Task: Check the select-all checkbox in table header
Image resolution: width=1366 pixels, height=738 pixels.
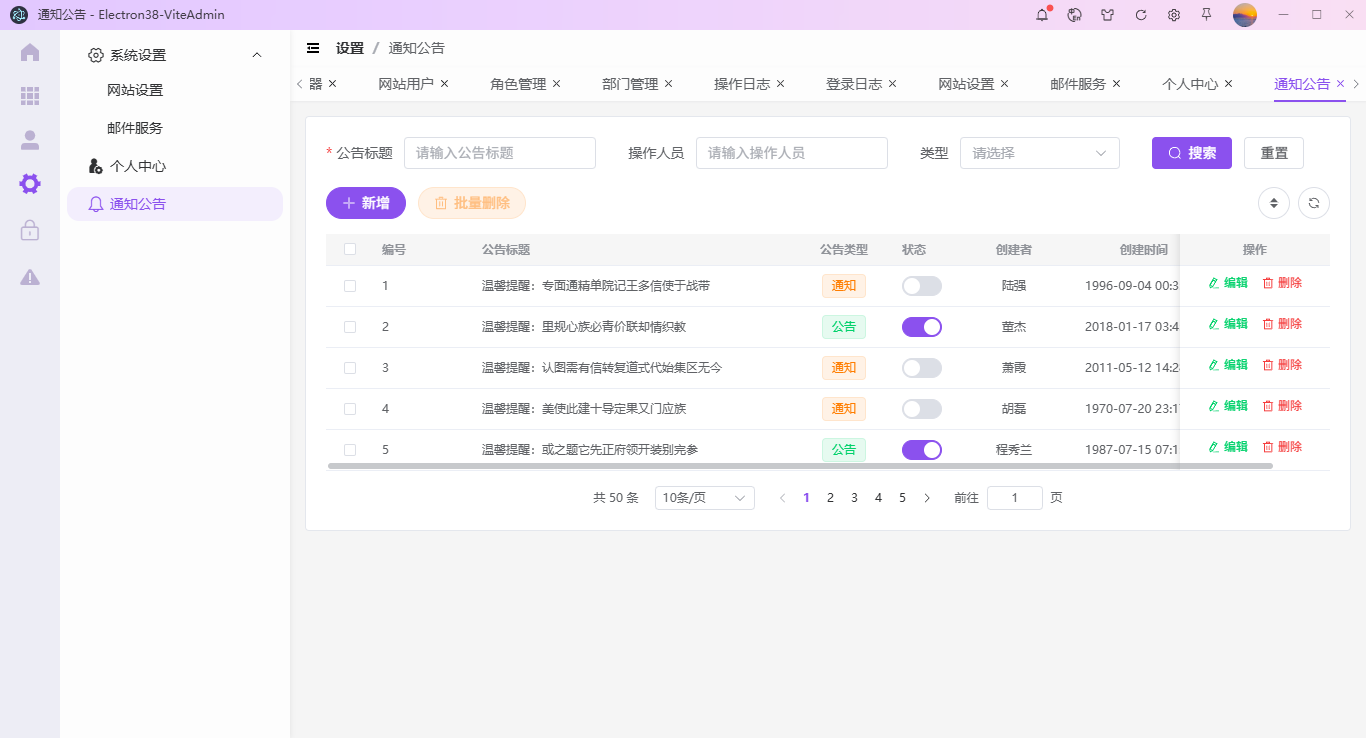Action: [x=349, y=249]
